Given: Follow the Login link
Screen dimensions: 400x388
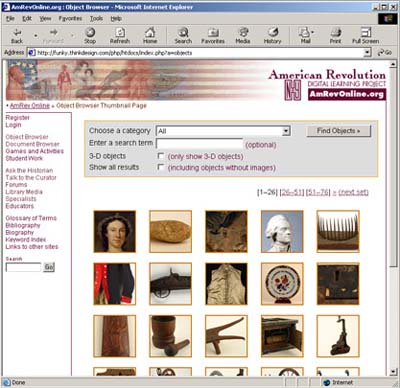Looking at the screenshot, I should [x=13, y=125].
